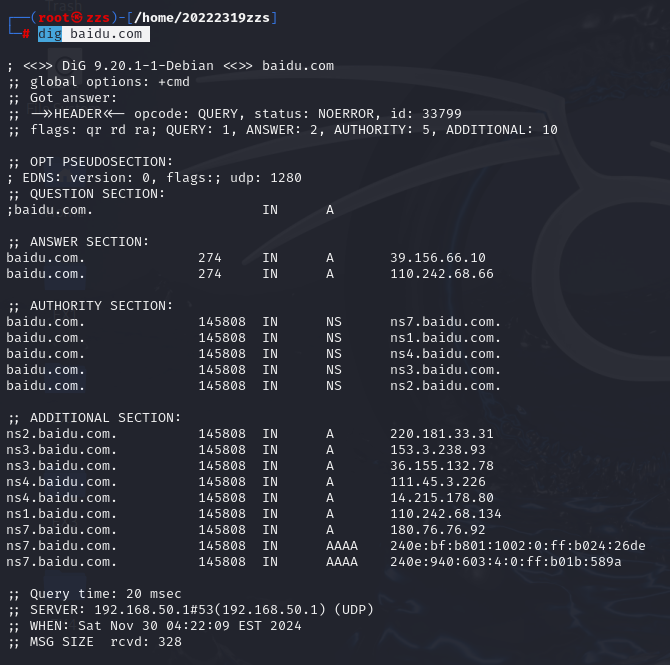Click the ns1.baidu.com. authority entry
The height and width of the screenshot is (665, 670).
pyautogui.click(x=445, y=338)
